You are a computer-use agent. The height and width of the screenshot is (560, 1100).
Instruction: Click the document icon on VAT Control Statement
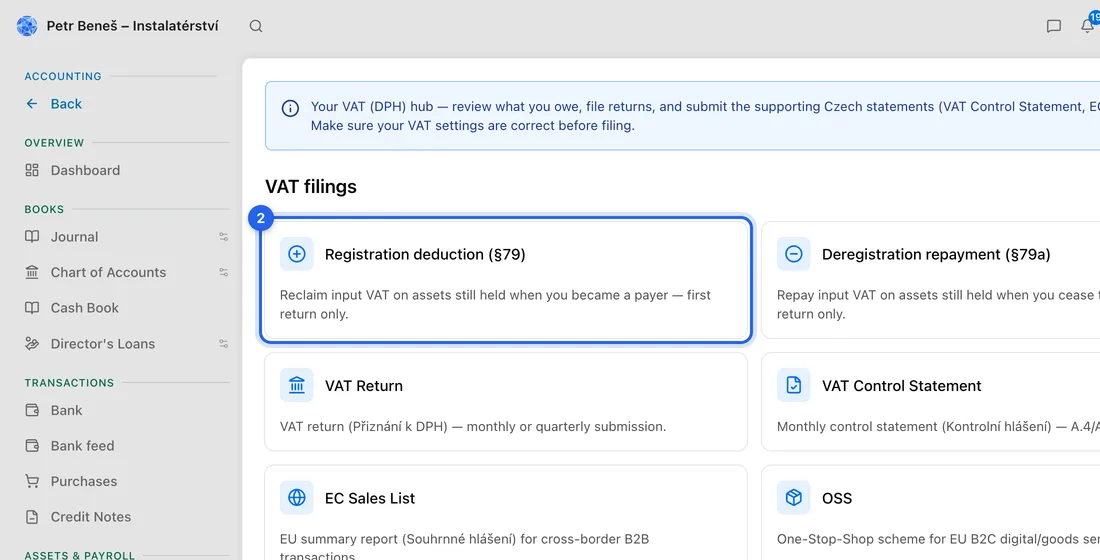point(793,385)
